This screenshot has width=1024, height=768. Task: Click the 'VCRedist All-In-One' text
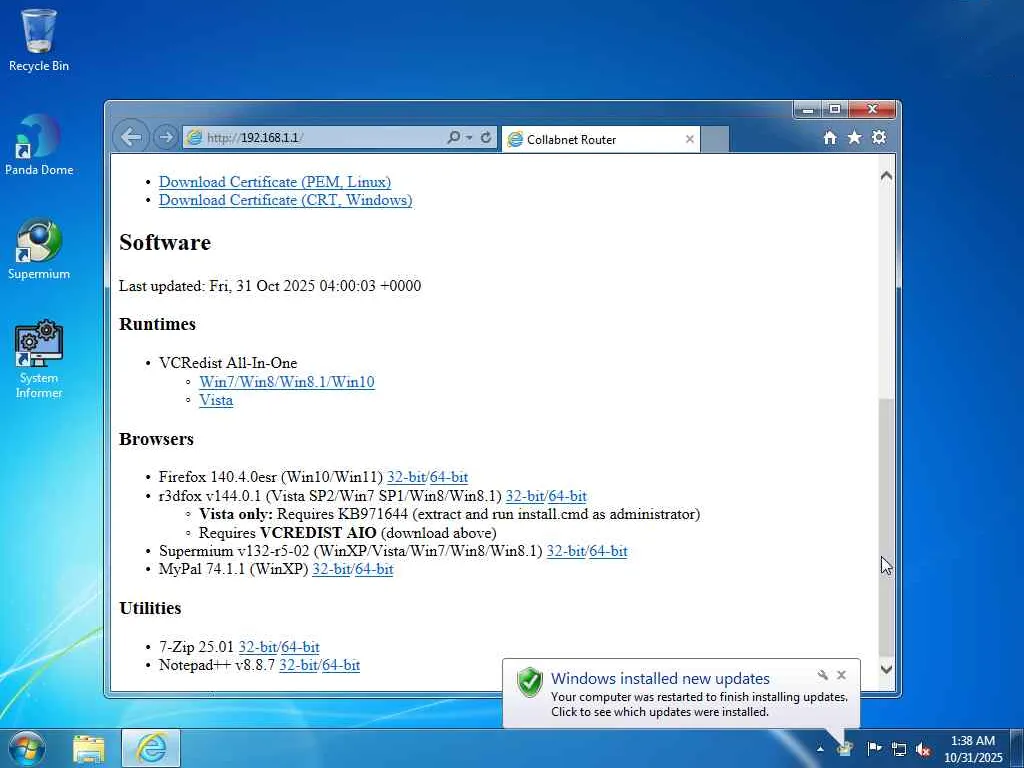click(228, 362)
